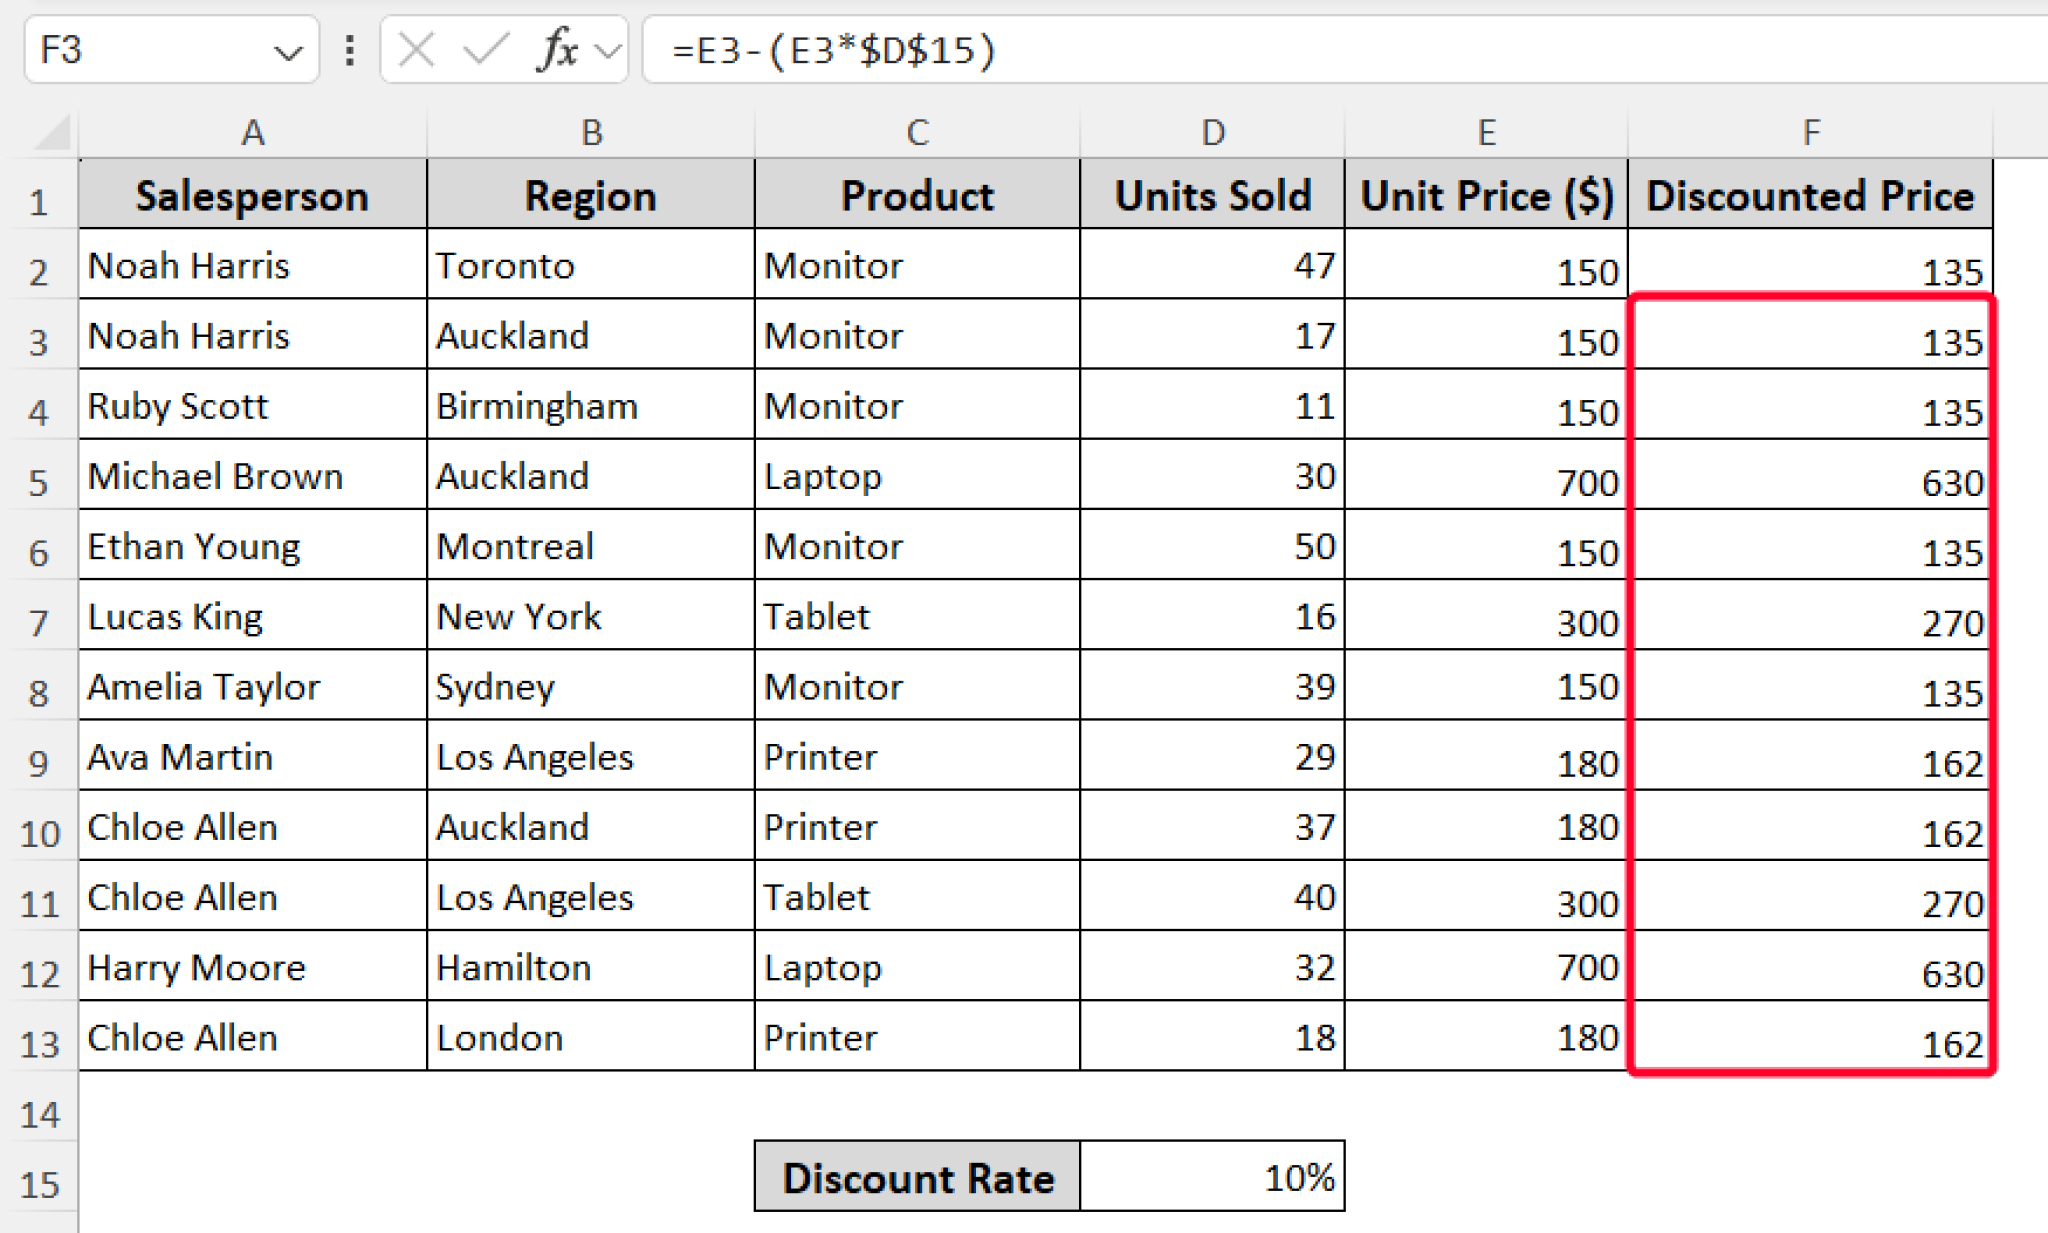
Task: Click the Cancel (X) icon beside formula bar
Action: click(x=417, y=52)
